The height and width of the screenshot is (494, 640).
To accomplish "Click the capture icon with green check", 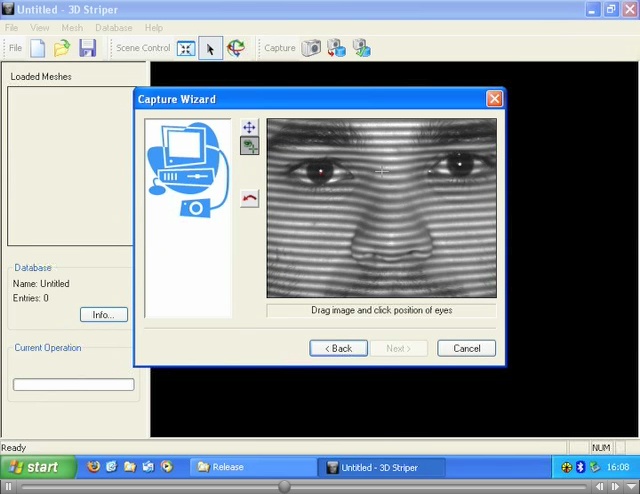I will pyautogui.click(x=362, y=48).
